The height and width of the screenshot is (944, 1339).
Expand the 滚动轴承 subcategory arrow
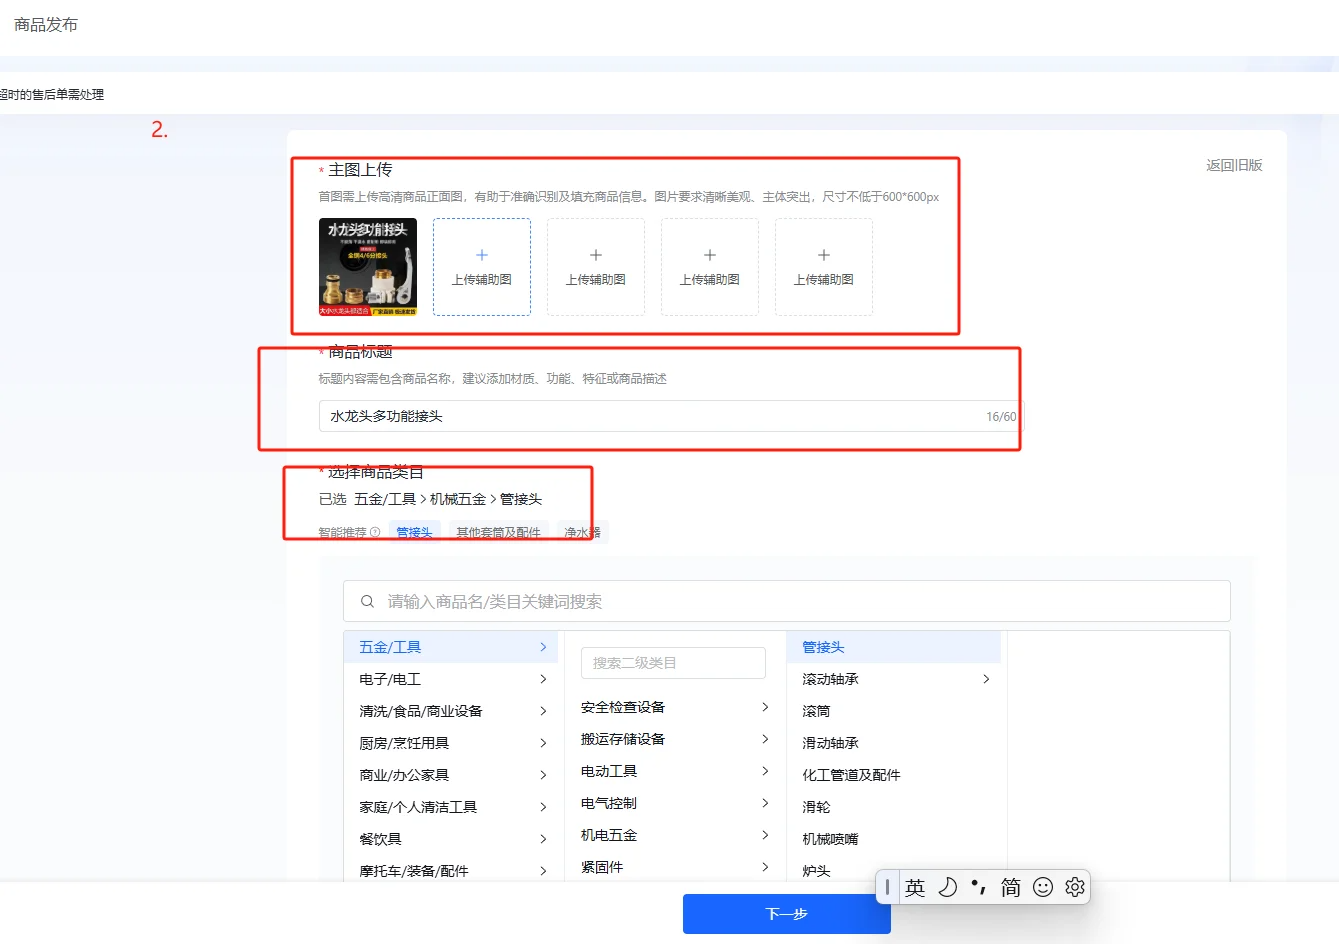click(x=986, y=679)
